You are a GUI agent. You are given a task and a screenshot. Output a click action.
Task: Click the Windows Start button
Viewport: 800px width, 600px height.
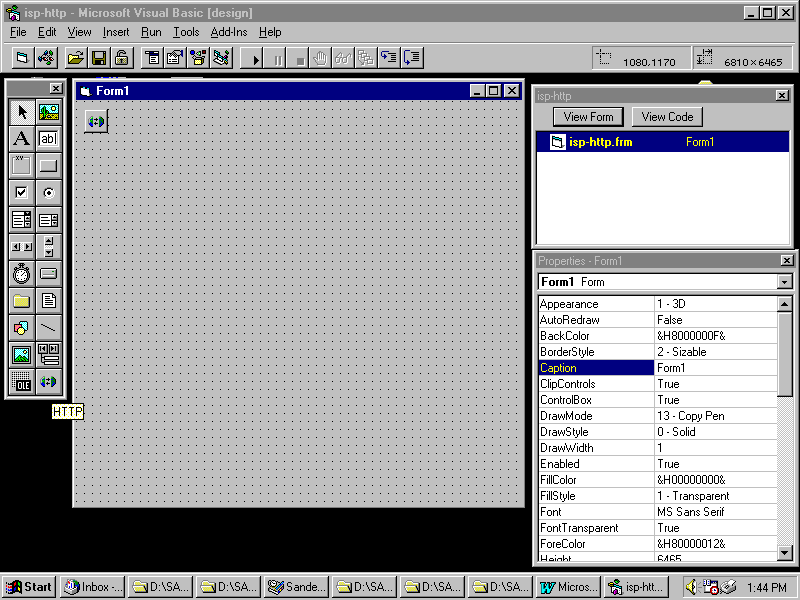(28, 587)
